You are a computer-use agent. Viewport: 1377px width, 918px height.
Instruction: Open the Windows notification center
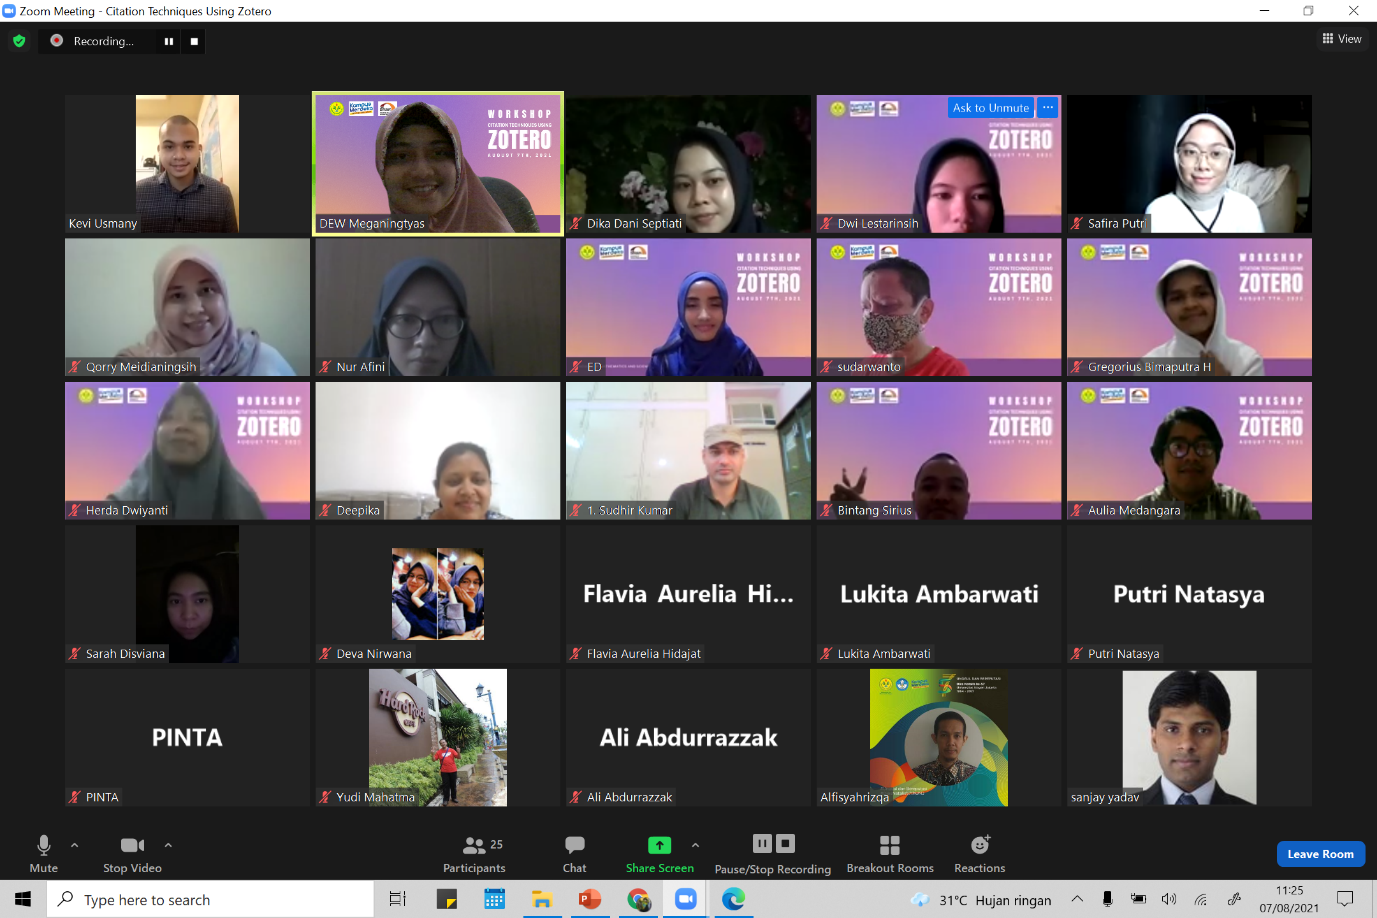coord(1345,899)
